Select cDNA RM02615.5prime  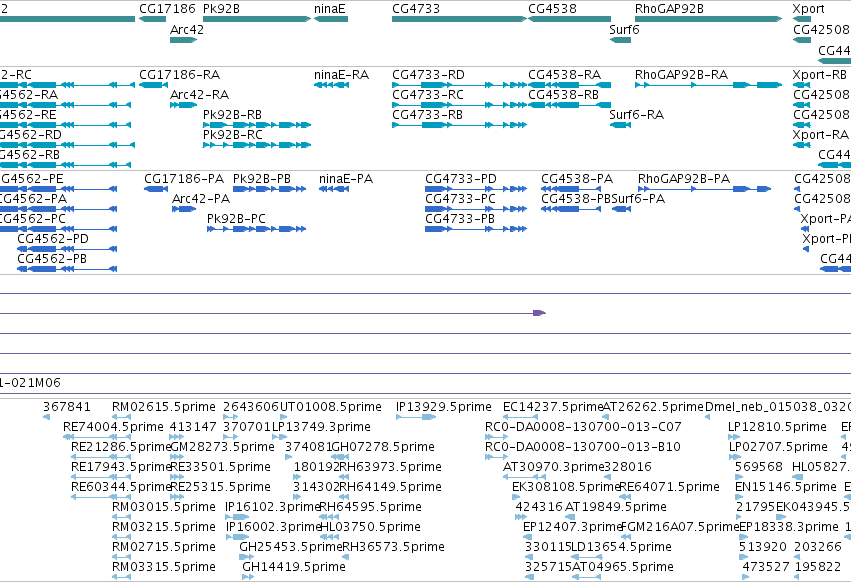click(x=163, y=407)
